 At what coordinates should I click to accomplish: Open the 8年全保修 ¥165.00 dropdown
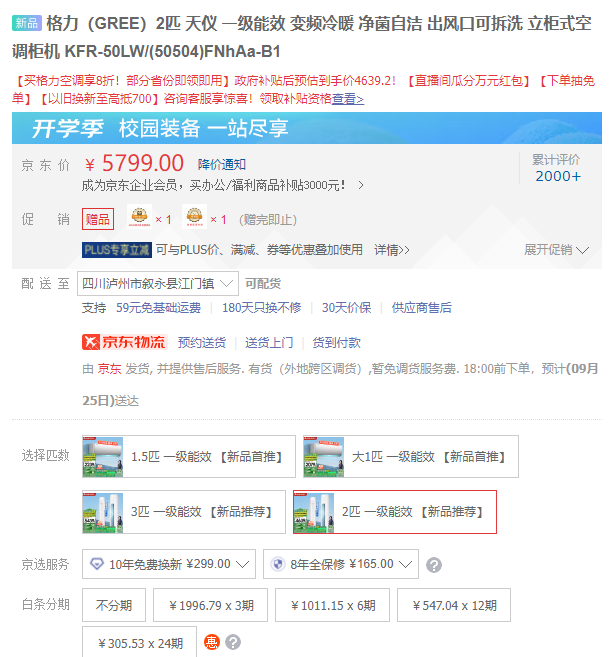point(341,564)
